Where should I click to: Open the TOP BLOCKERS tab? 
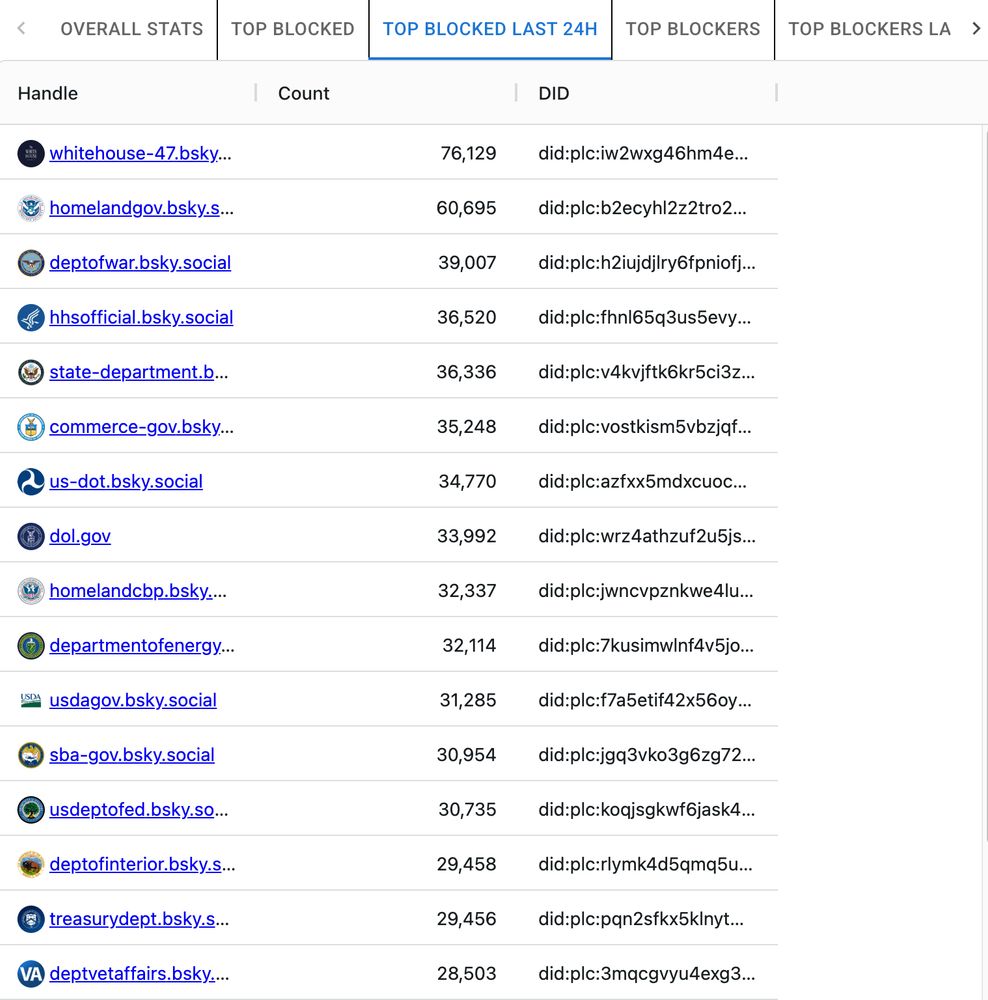pyautogui.click(x=693, y=29)
